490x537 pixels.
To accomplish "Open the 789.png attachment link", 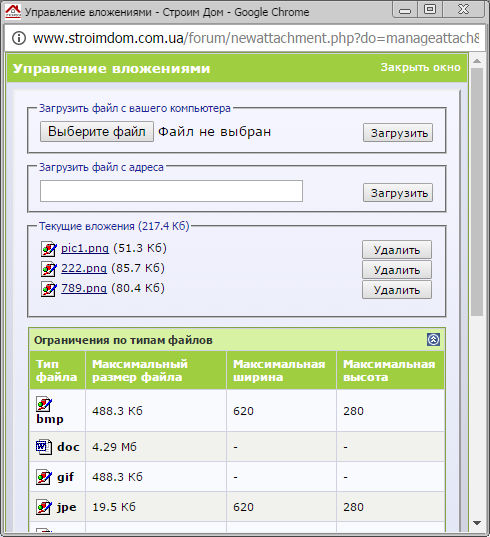I will click(84, 288).
